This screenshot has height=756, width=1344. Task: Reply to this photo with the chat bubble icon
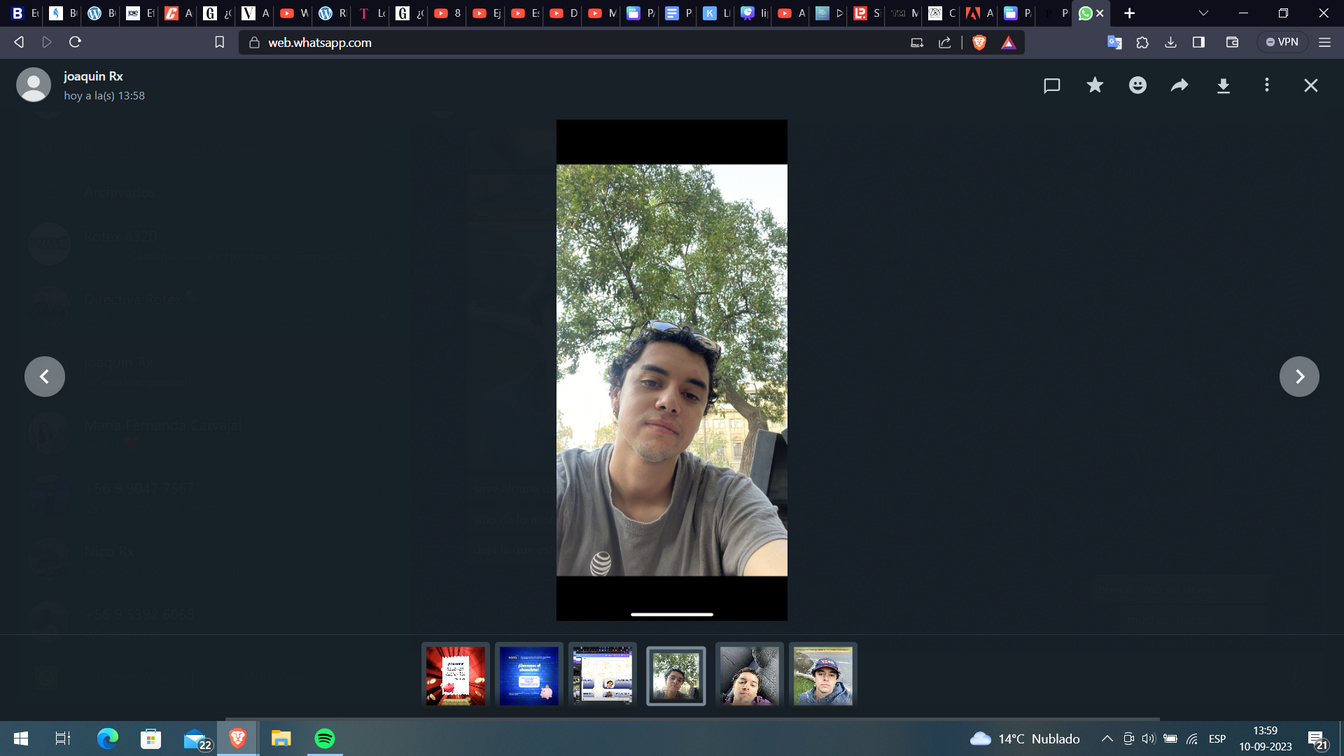tap(1052, 86)
